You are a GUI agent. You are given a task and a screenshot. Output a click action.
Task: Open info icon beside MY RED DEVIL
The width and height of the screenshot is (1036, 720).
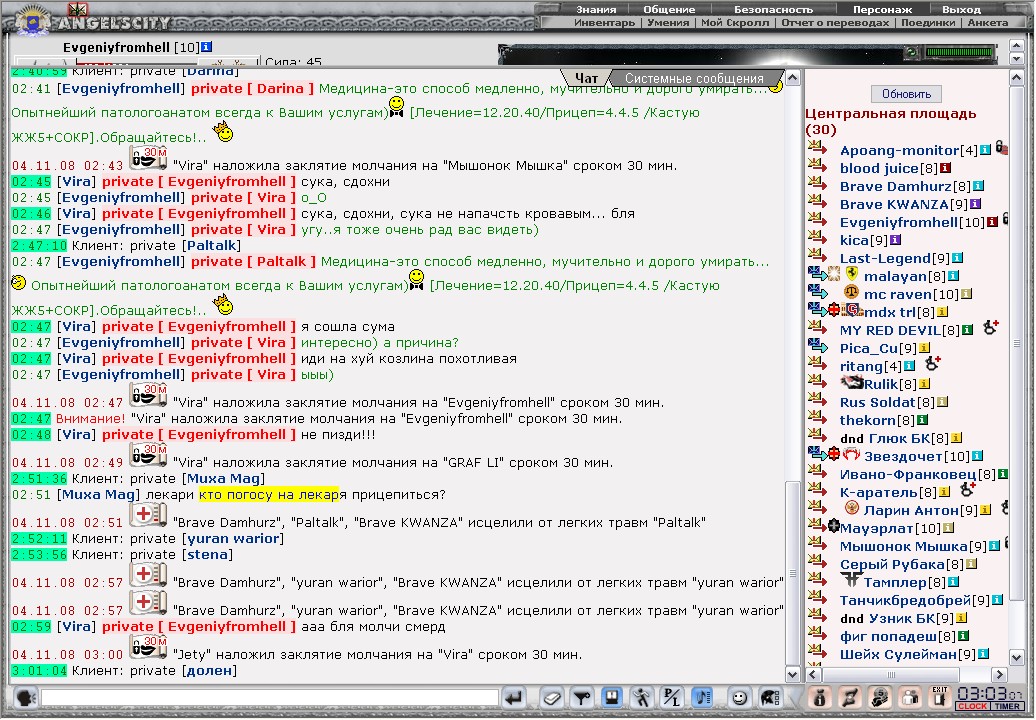tap(967, 330)
